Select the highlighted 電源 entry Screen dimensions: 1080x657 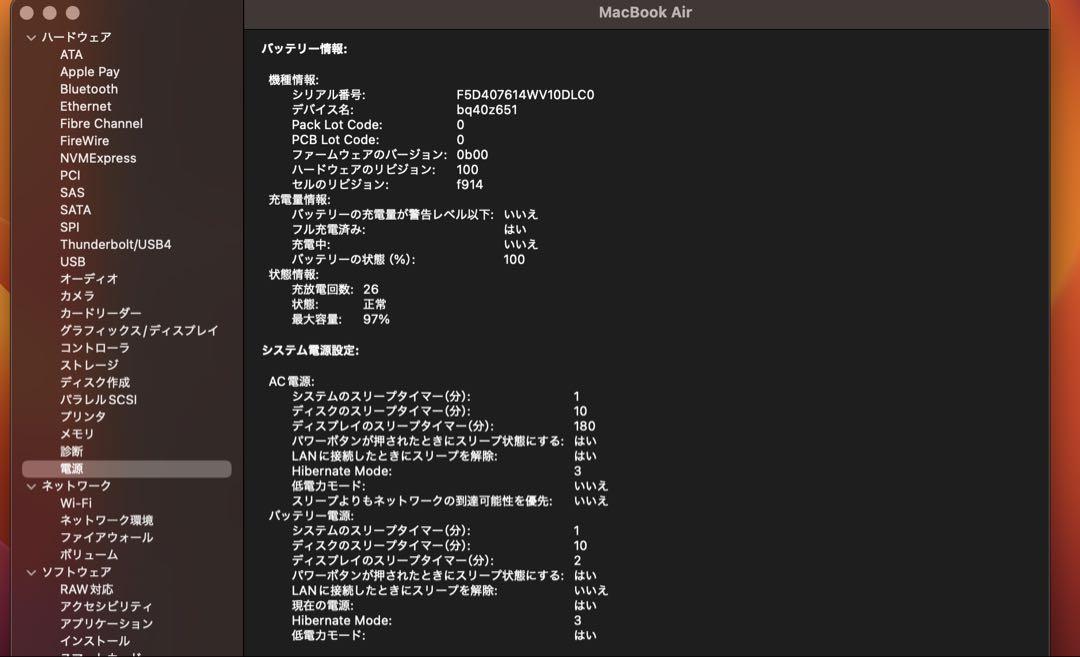127,469
